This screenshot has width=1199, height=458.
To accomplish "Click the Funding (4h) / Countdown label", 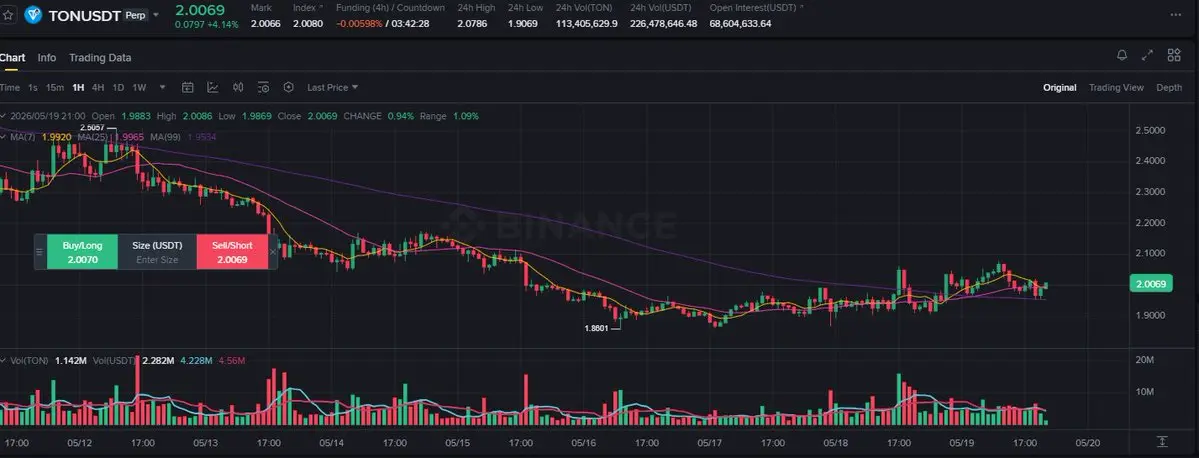I will point(390,8).
